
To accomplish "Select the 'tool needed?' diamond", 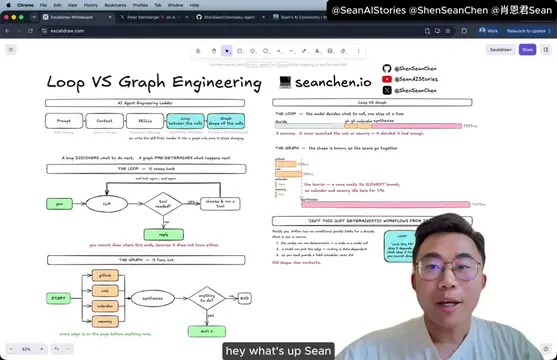I will (x=163, y=204).
